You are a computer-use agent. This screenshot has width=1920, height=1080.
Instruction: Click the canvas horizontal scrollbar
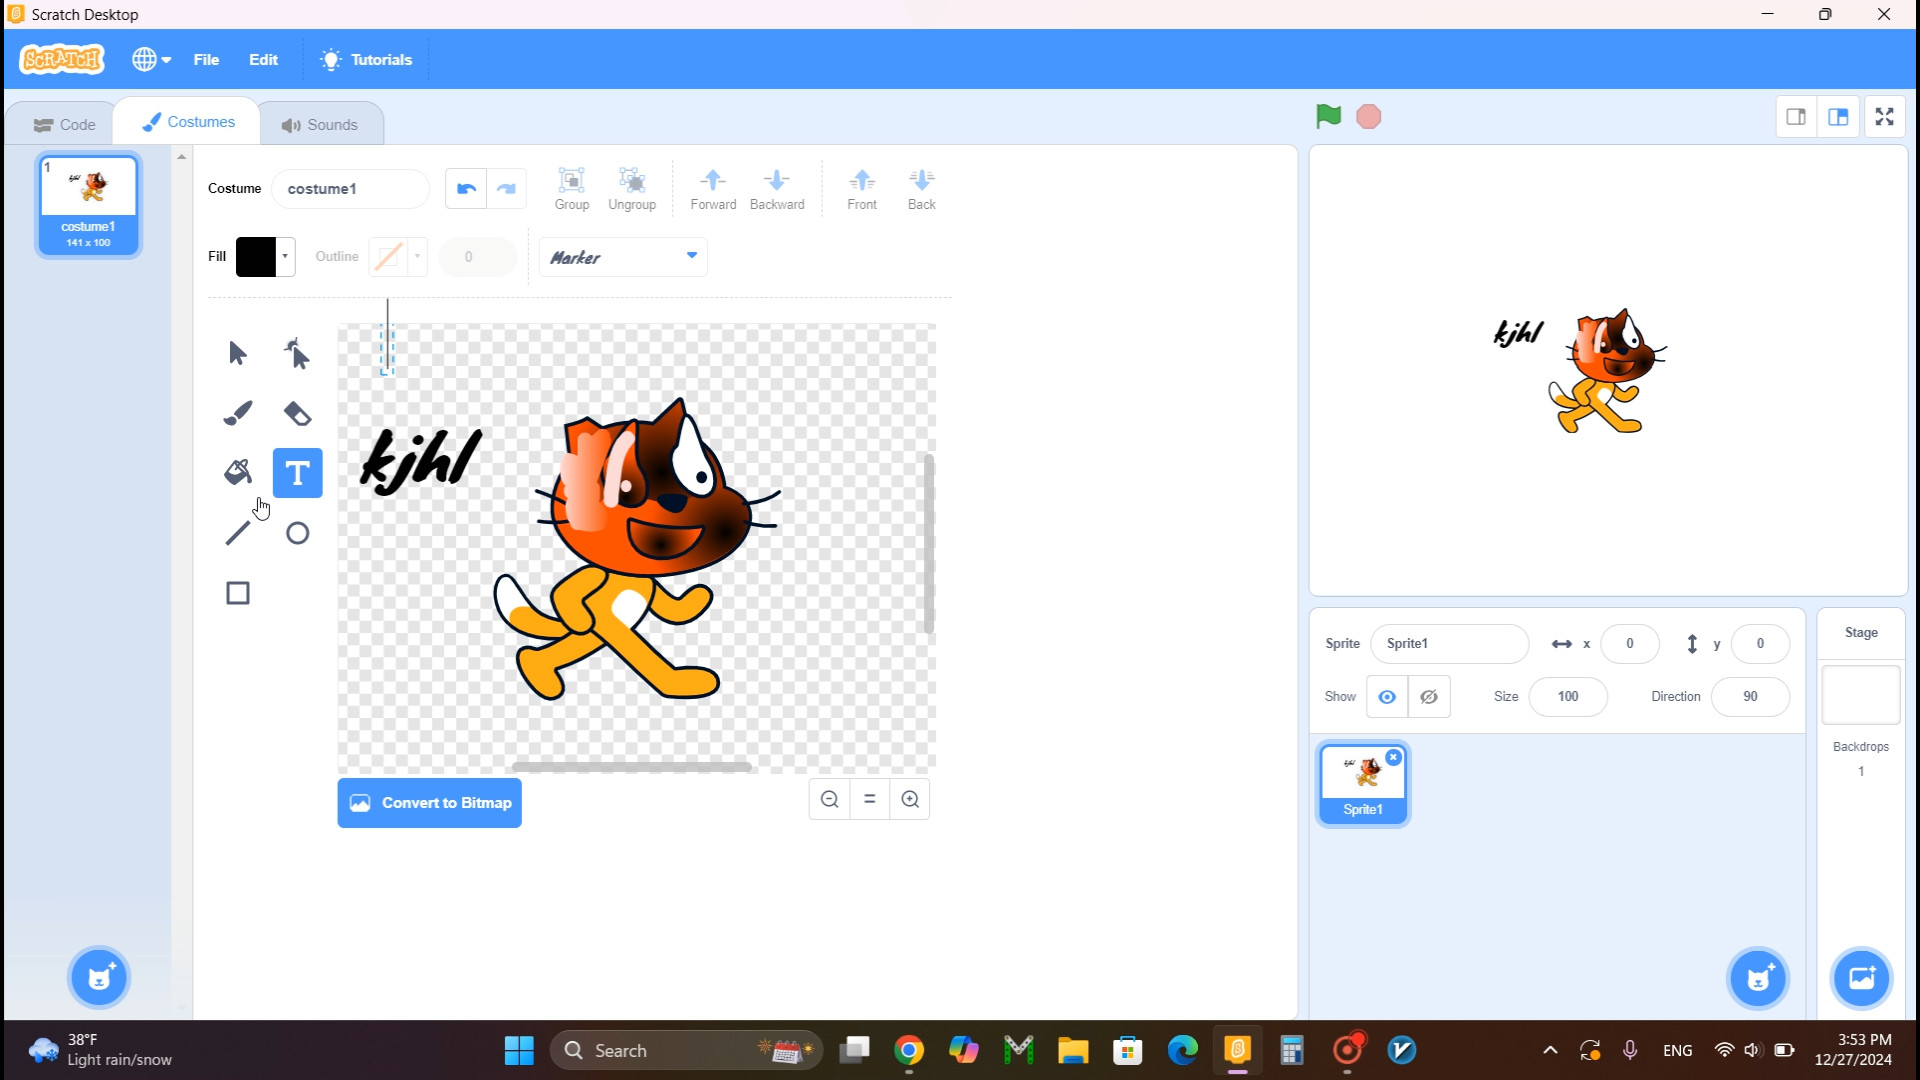click(631, 767)
